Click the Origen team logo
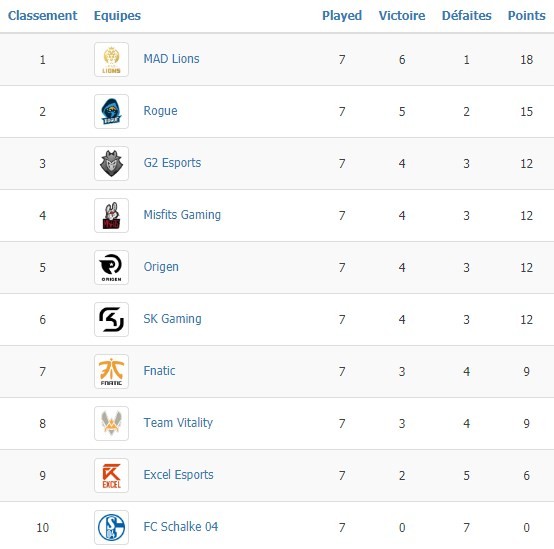Screen dimensions: 554x549 pyautogui.click(x=111, y=267)
